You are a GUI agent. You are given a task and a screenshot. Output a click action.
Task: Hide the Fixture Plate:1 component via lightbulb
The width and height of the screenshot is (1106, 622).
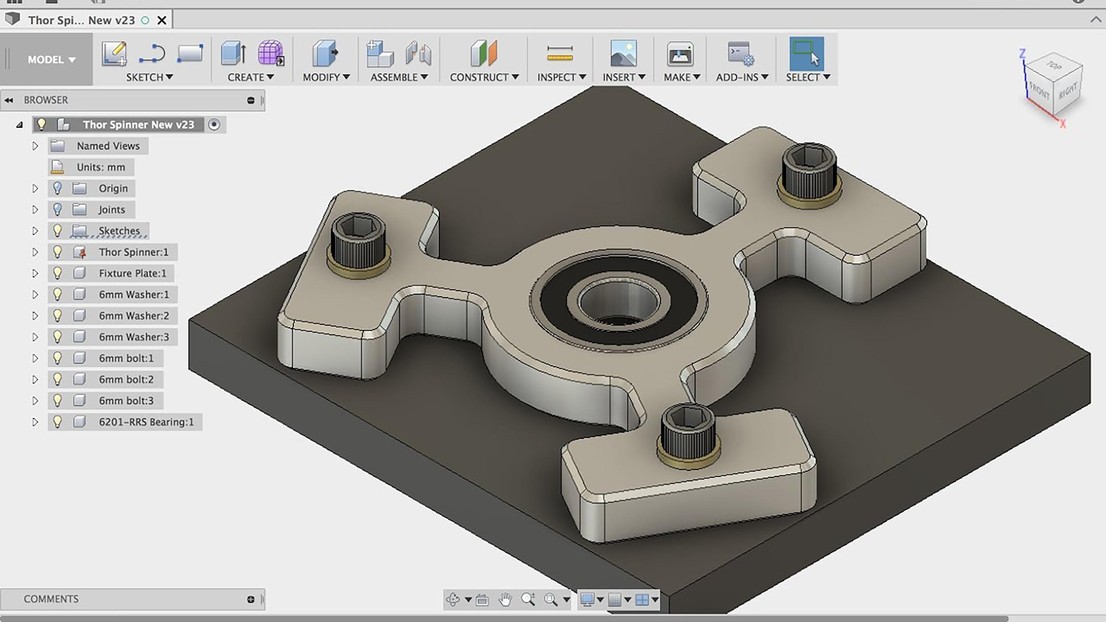pyautogui.click(x=58, y=273)
